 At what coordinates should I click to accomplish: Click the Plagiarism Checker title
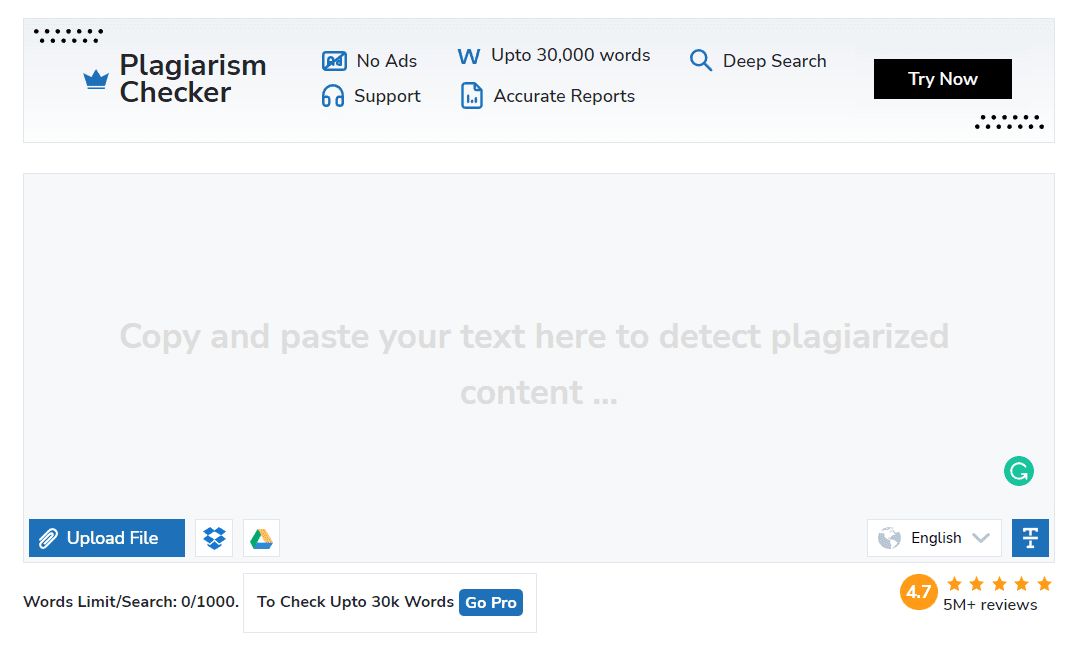point(193,79)
